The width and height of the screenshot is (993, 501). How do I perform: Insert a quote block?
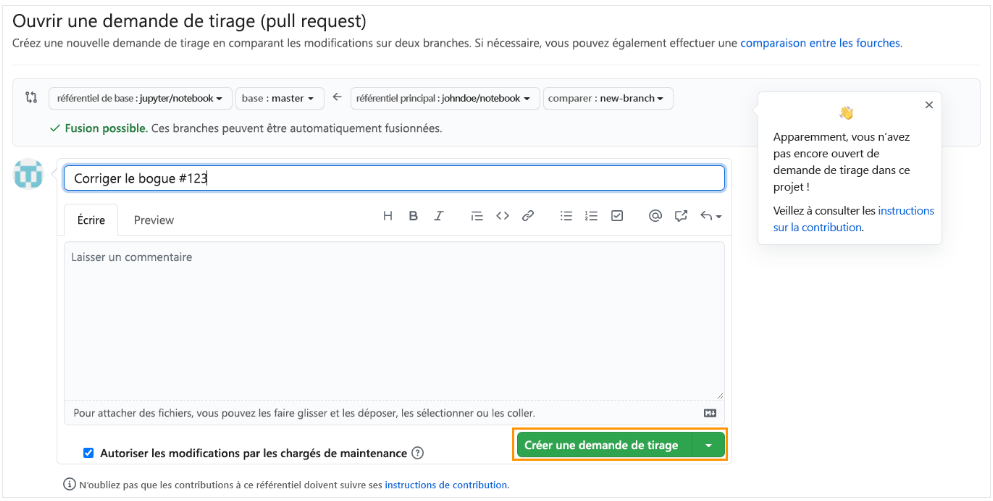coord(477,216)
